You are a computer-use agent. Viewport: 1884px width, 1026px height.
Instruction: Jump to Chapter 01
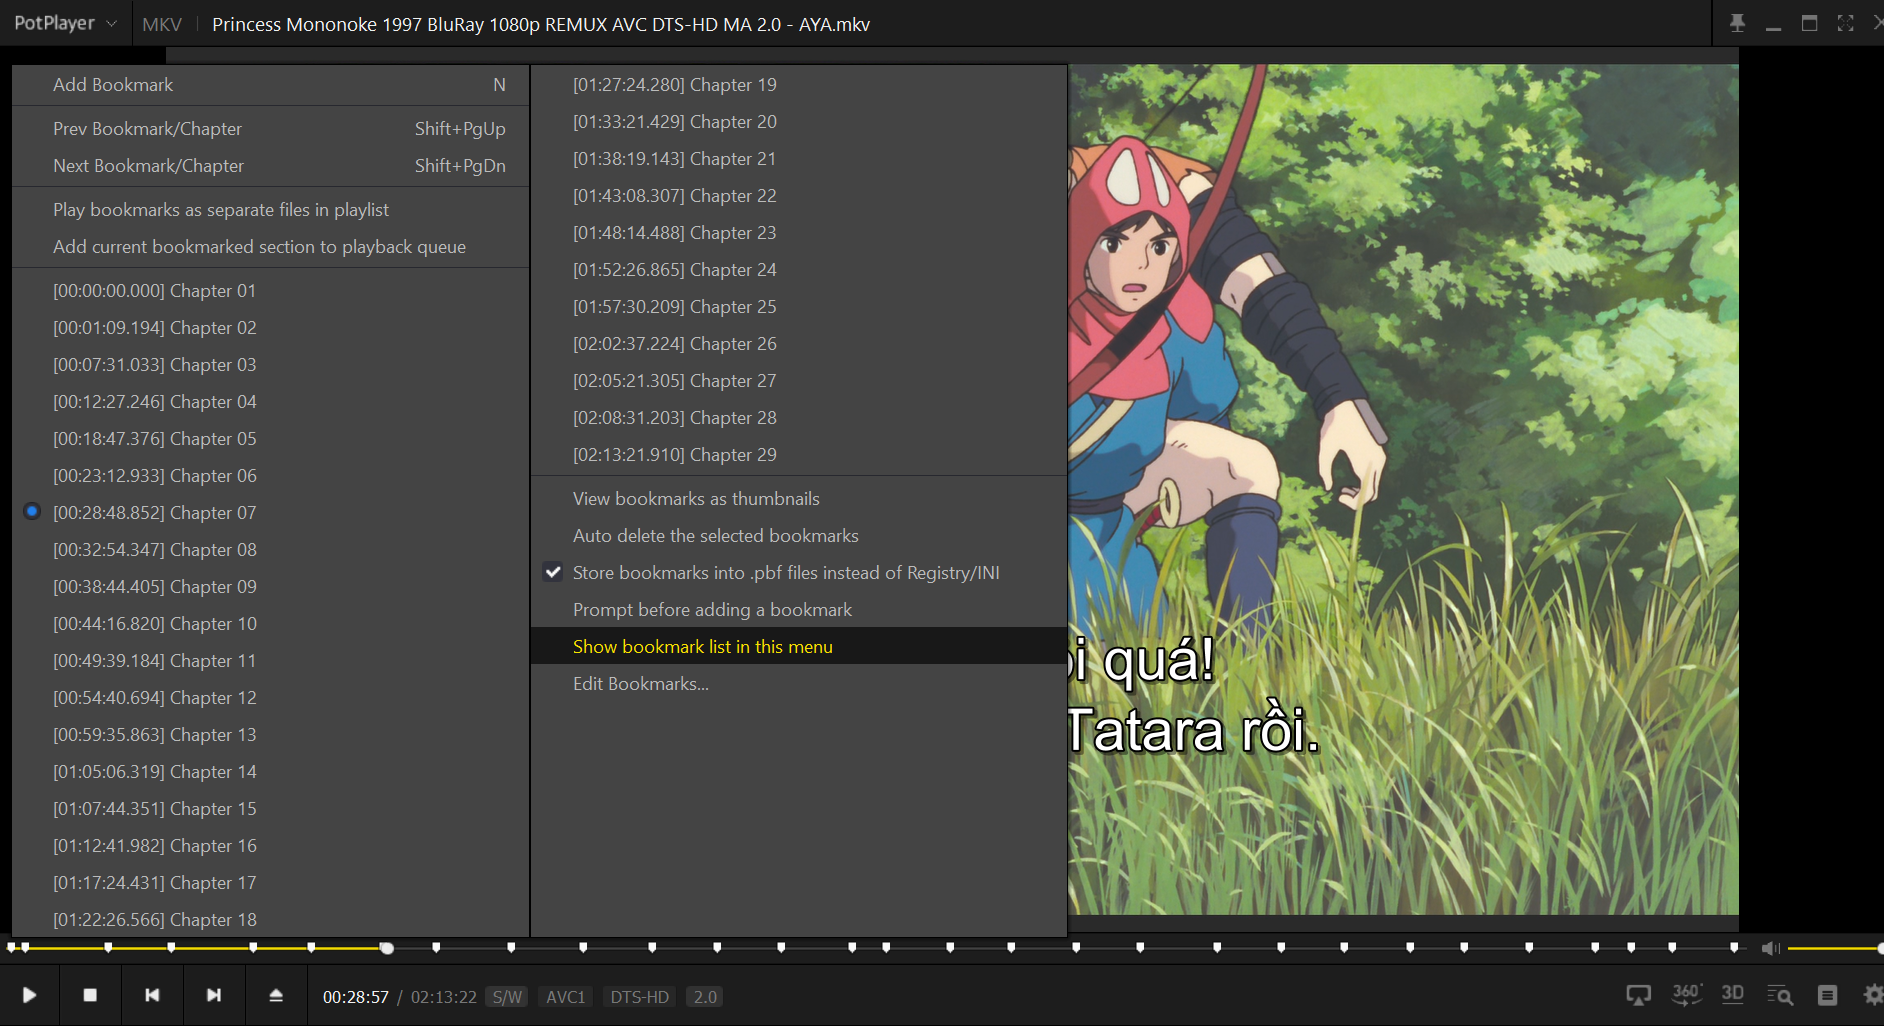(270, 291)
